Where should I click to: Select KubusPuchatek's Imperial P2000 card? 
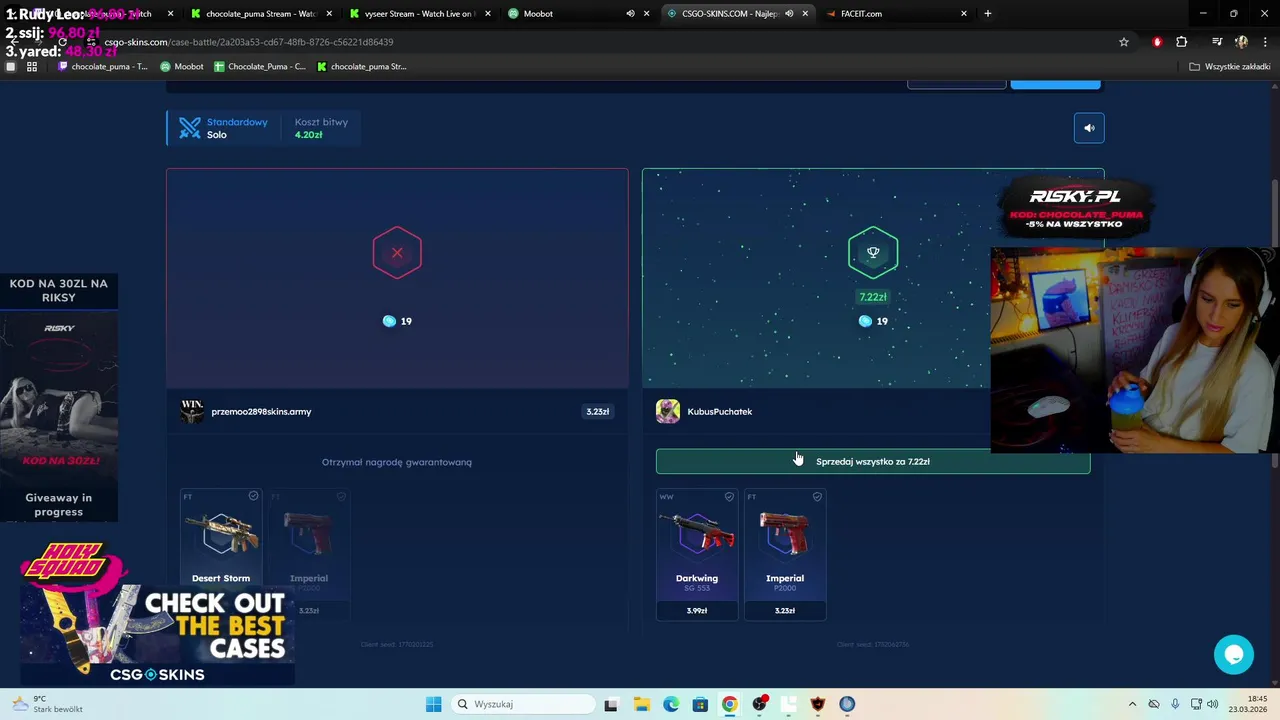pos(785,555)
